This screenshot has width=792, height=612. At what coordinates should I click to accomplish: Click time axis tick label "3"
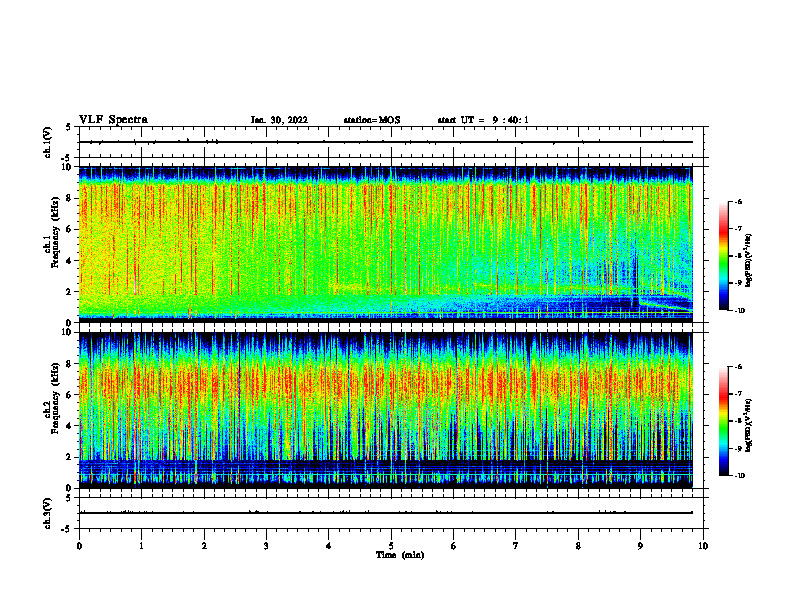tap(266, 546)
